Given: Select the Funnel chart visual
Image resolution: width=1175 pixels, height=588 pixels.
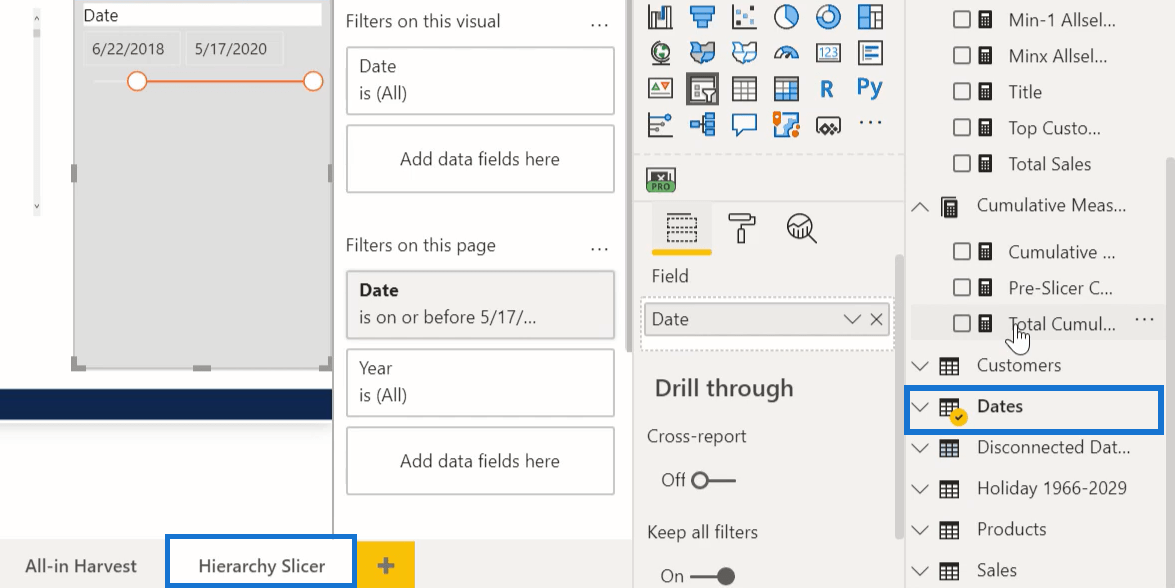Looking at the screenshot, I should click(x=702, y=16).
